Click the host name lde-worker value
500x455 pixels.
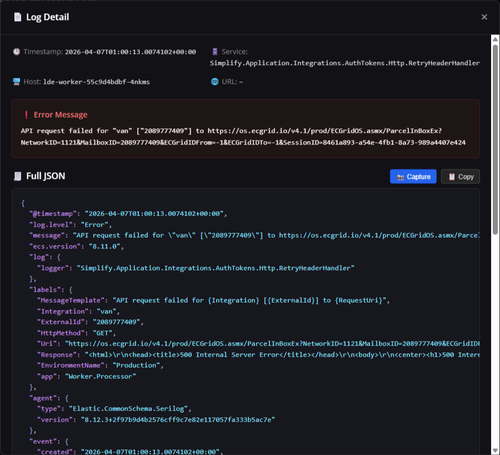[96, 82]
